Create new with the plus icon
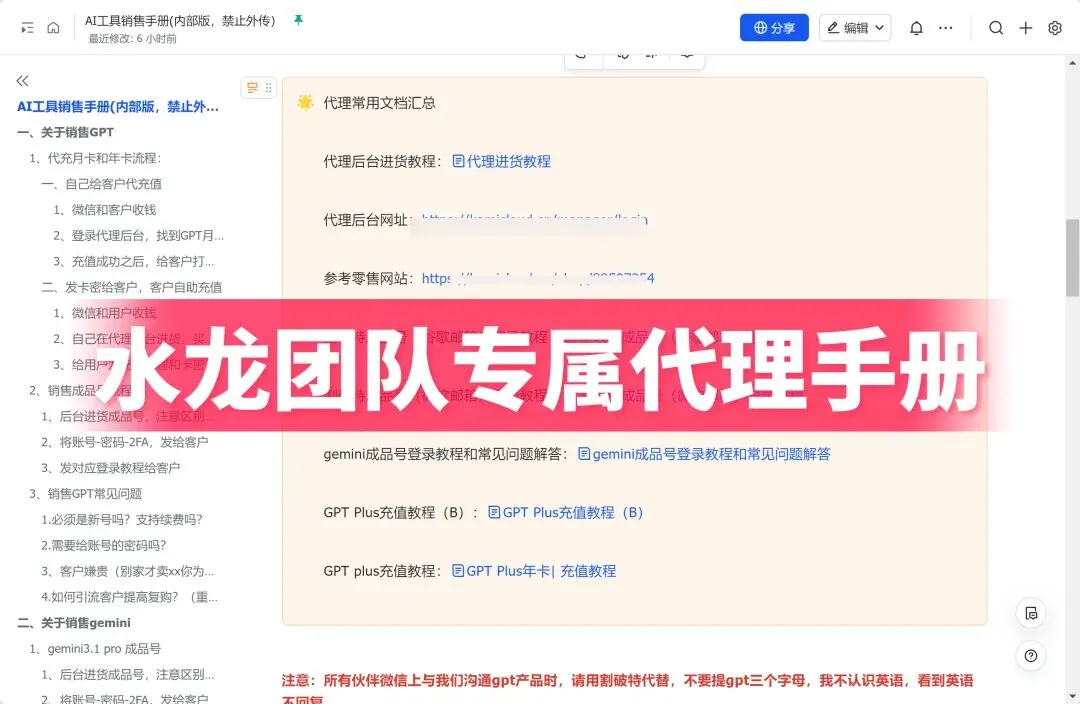 tap(1026, 28)
